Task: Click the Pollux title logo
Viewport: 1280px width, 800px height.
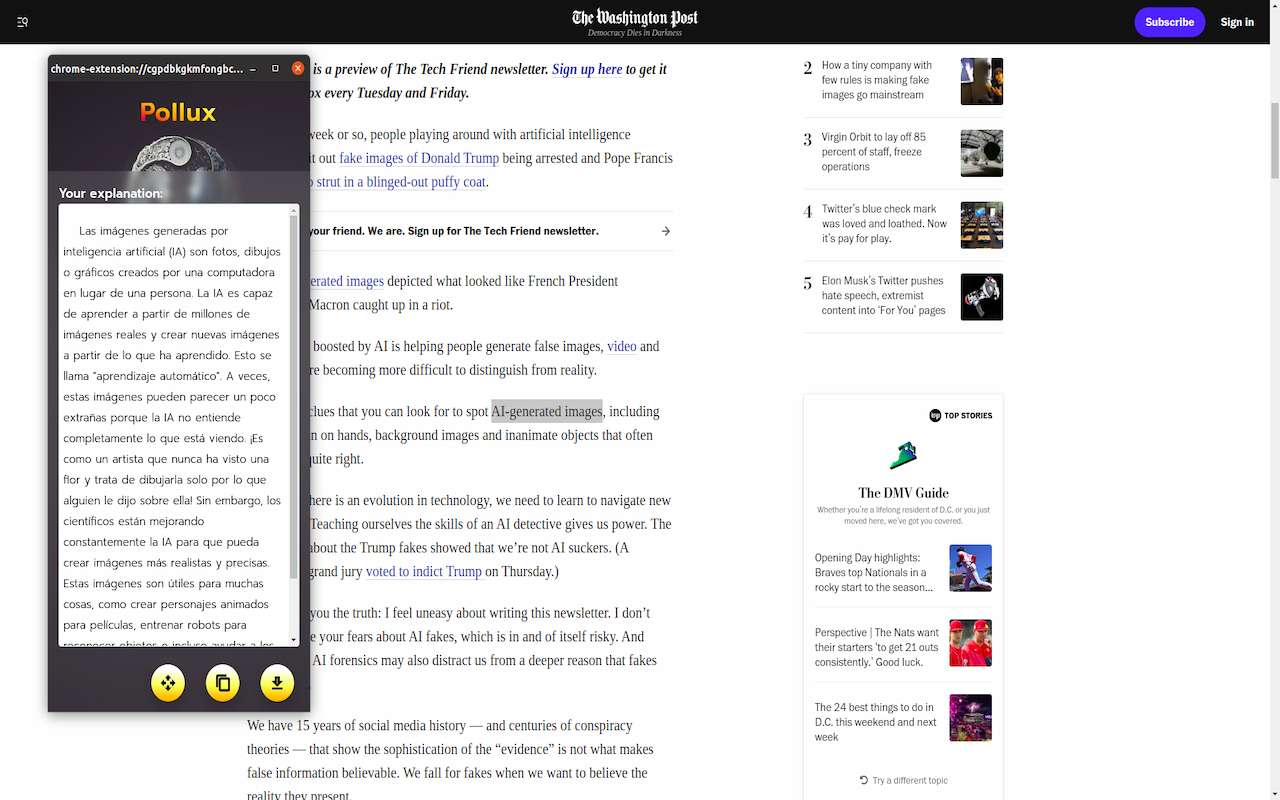Action: click(178, 112)
